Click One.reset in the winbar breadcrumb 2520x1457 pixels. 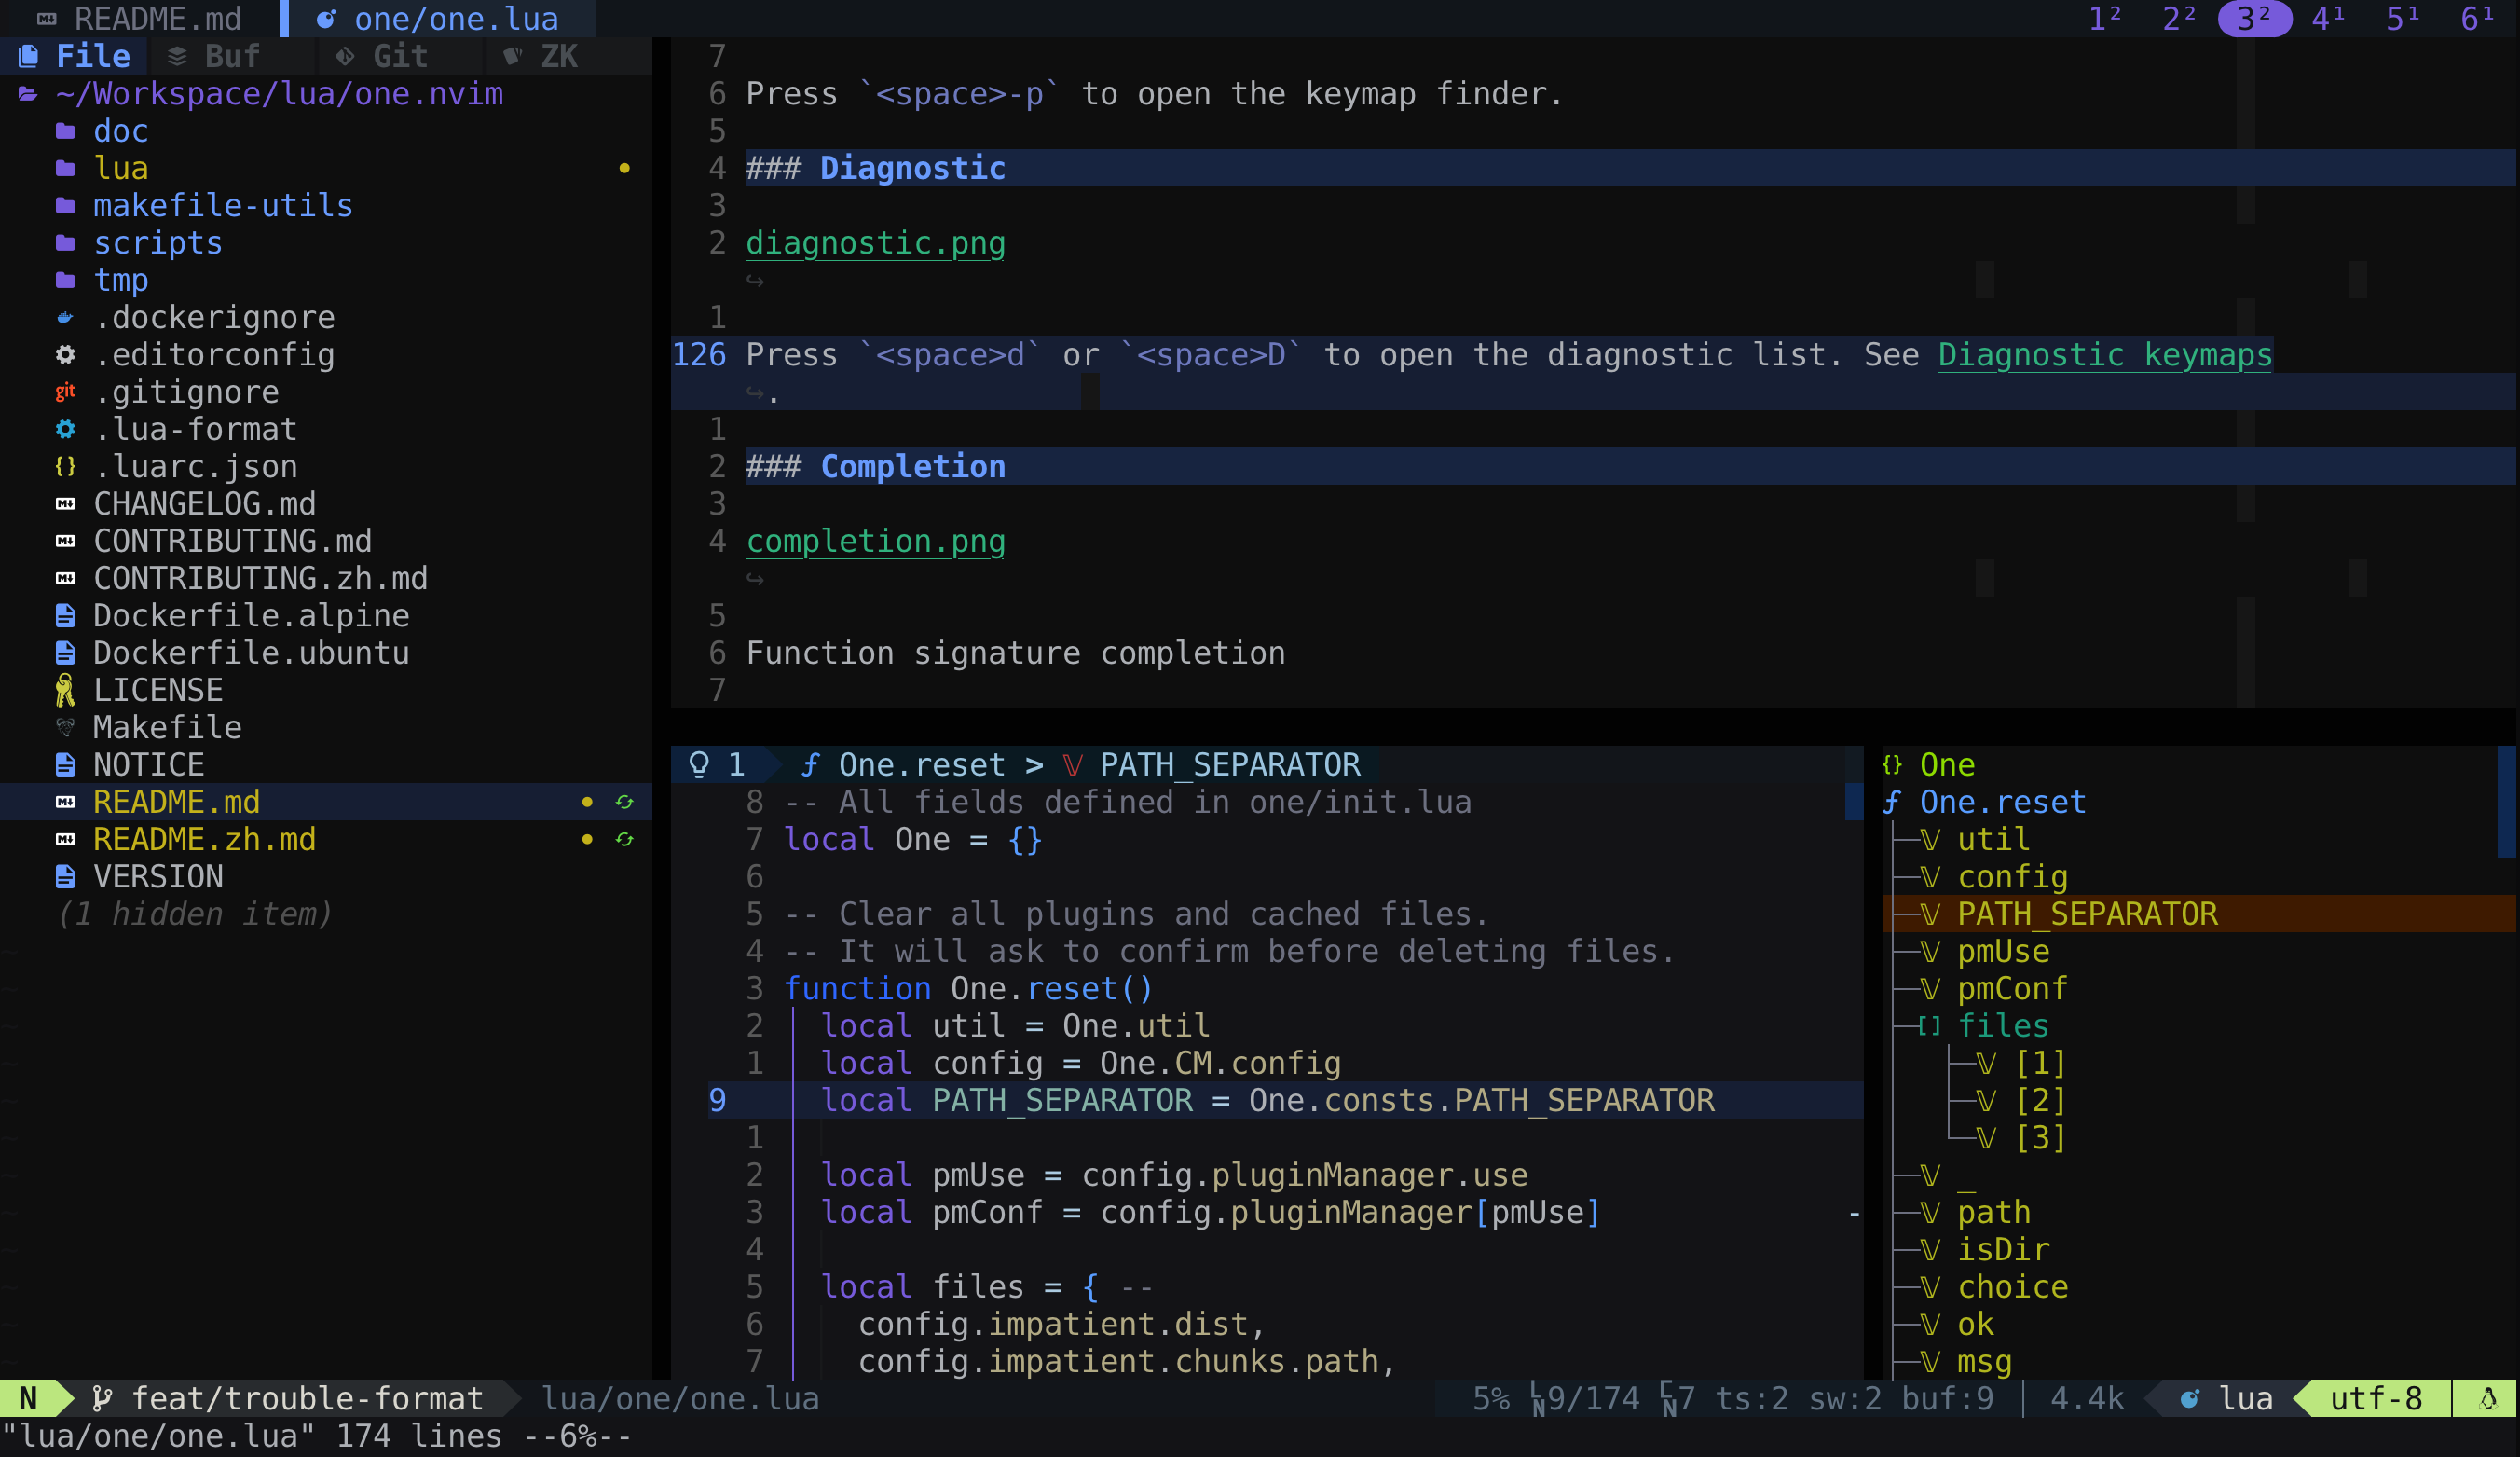[x=921, y=765]
